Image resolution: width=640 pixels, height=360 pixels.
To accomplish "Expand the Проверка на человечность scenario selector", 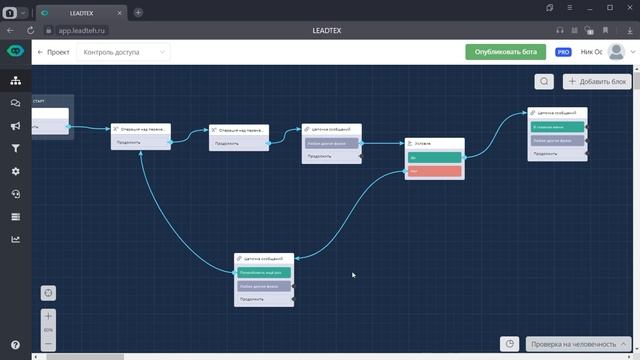I will point(578,344).
